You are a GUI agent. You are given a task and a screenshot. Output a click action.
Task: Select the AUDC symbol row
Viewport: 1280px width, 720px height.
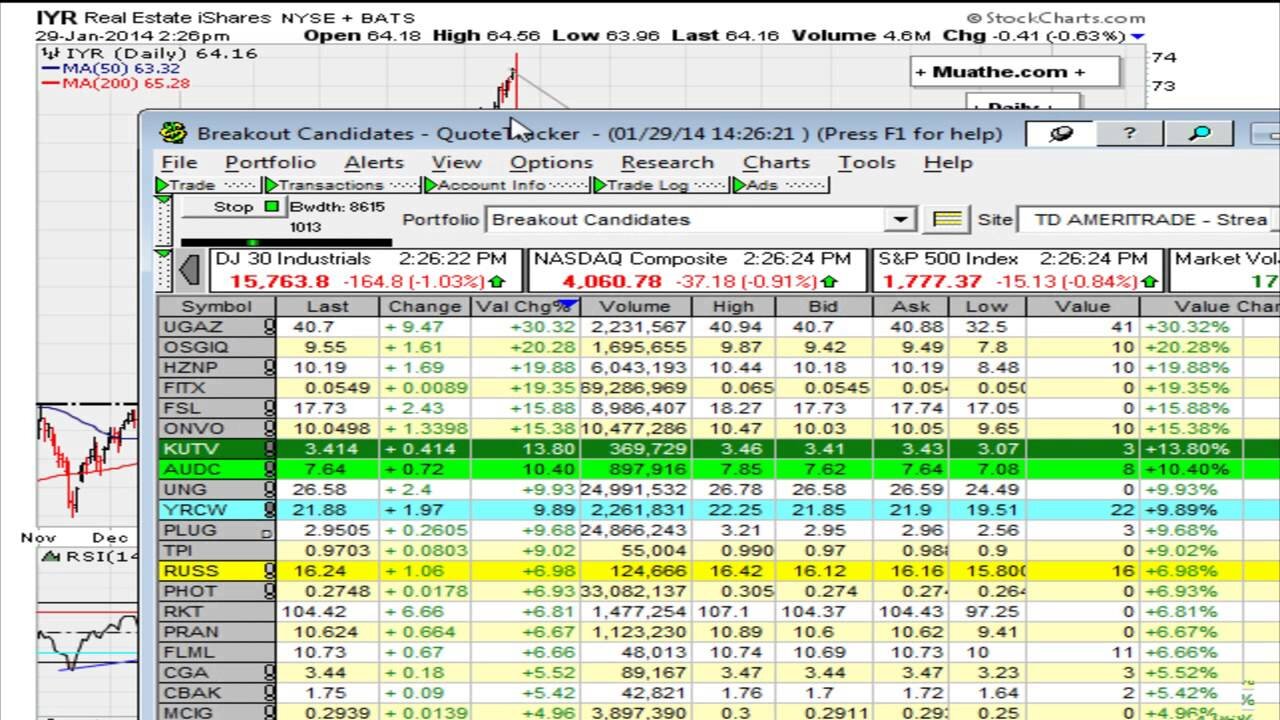(719, 469)
